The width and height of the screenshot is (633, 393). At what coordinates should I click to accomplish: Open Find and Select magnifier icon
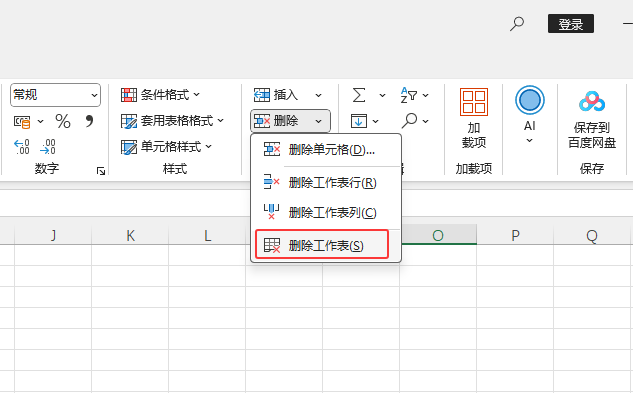pos(409,120)
